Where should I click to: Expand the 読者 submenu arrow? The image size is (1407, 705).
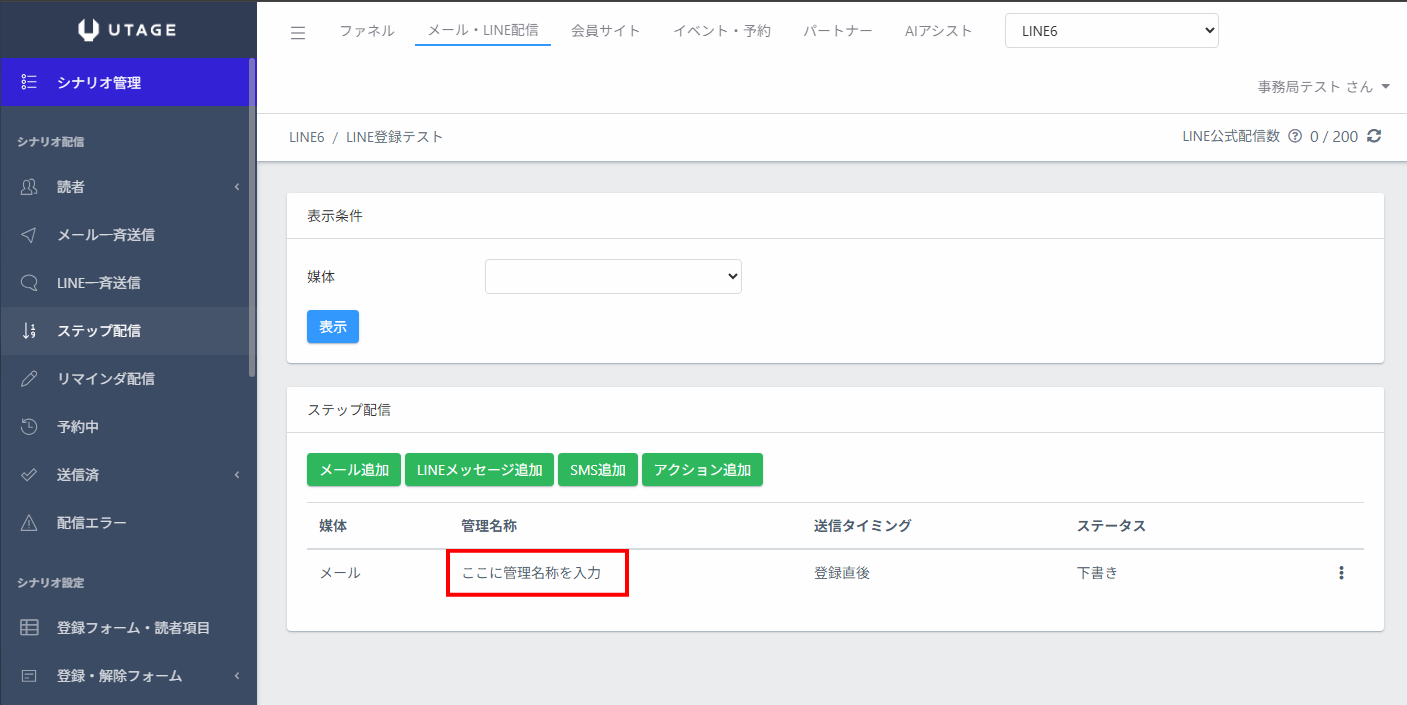pos(237,187)
